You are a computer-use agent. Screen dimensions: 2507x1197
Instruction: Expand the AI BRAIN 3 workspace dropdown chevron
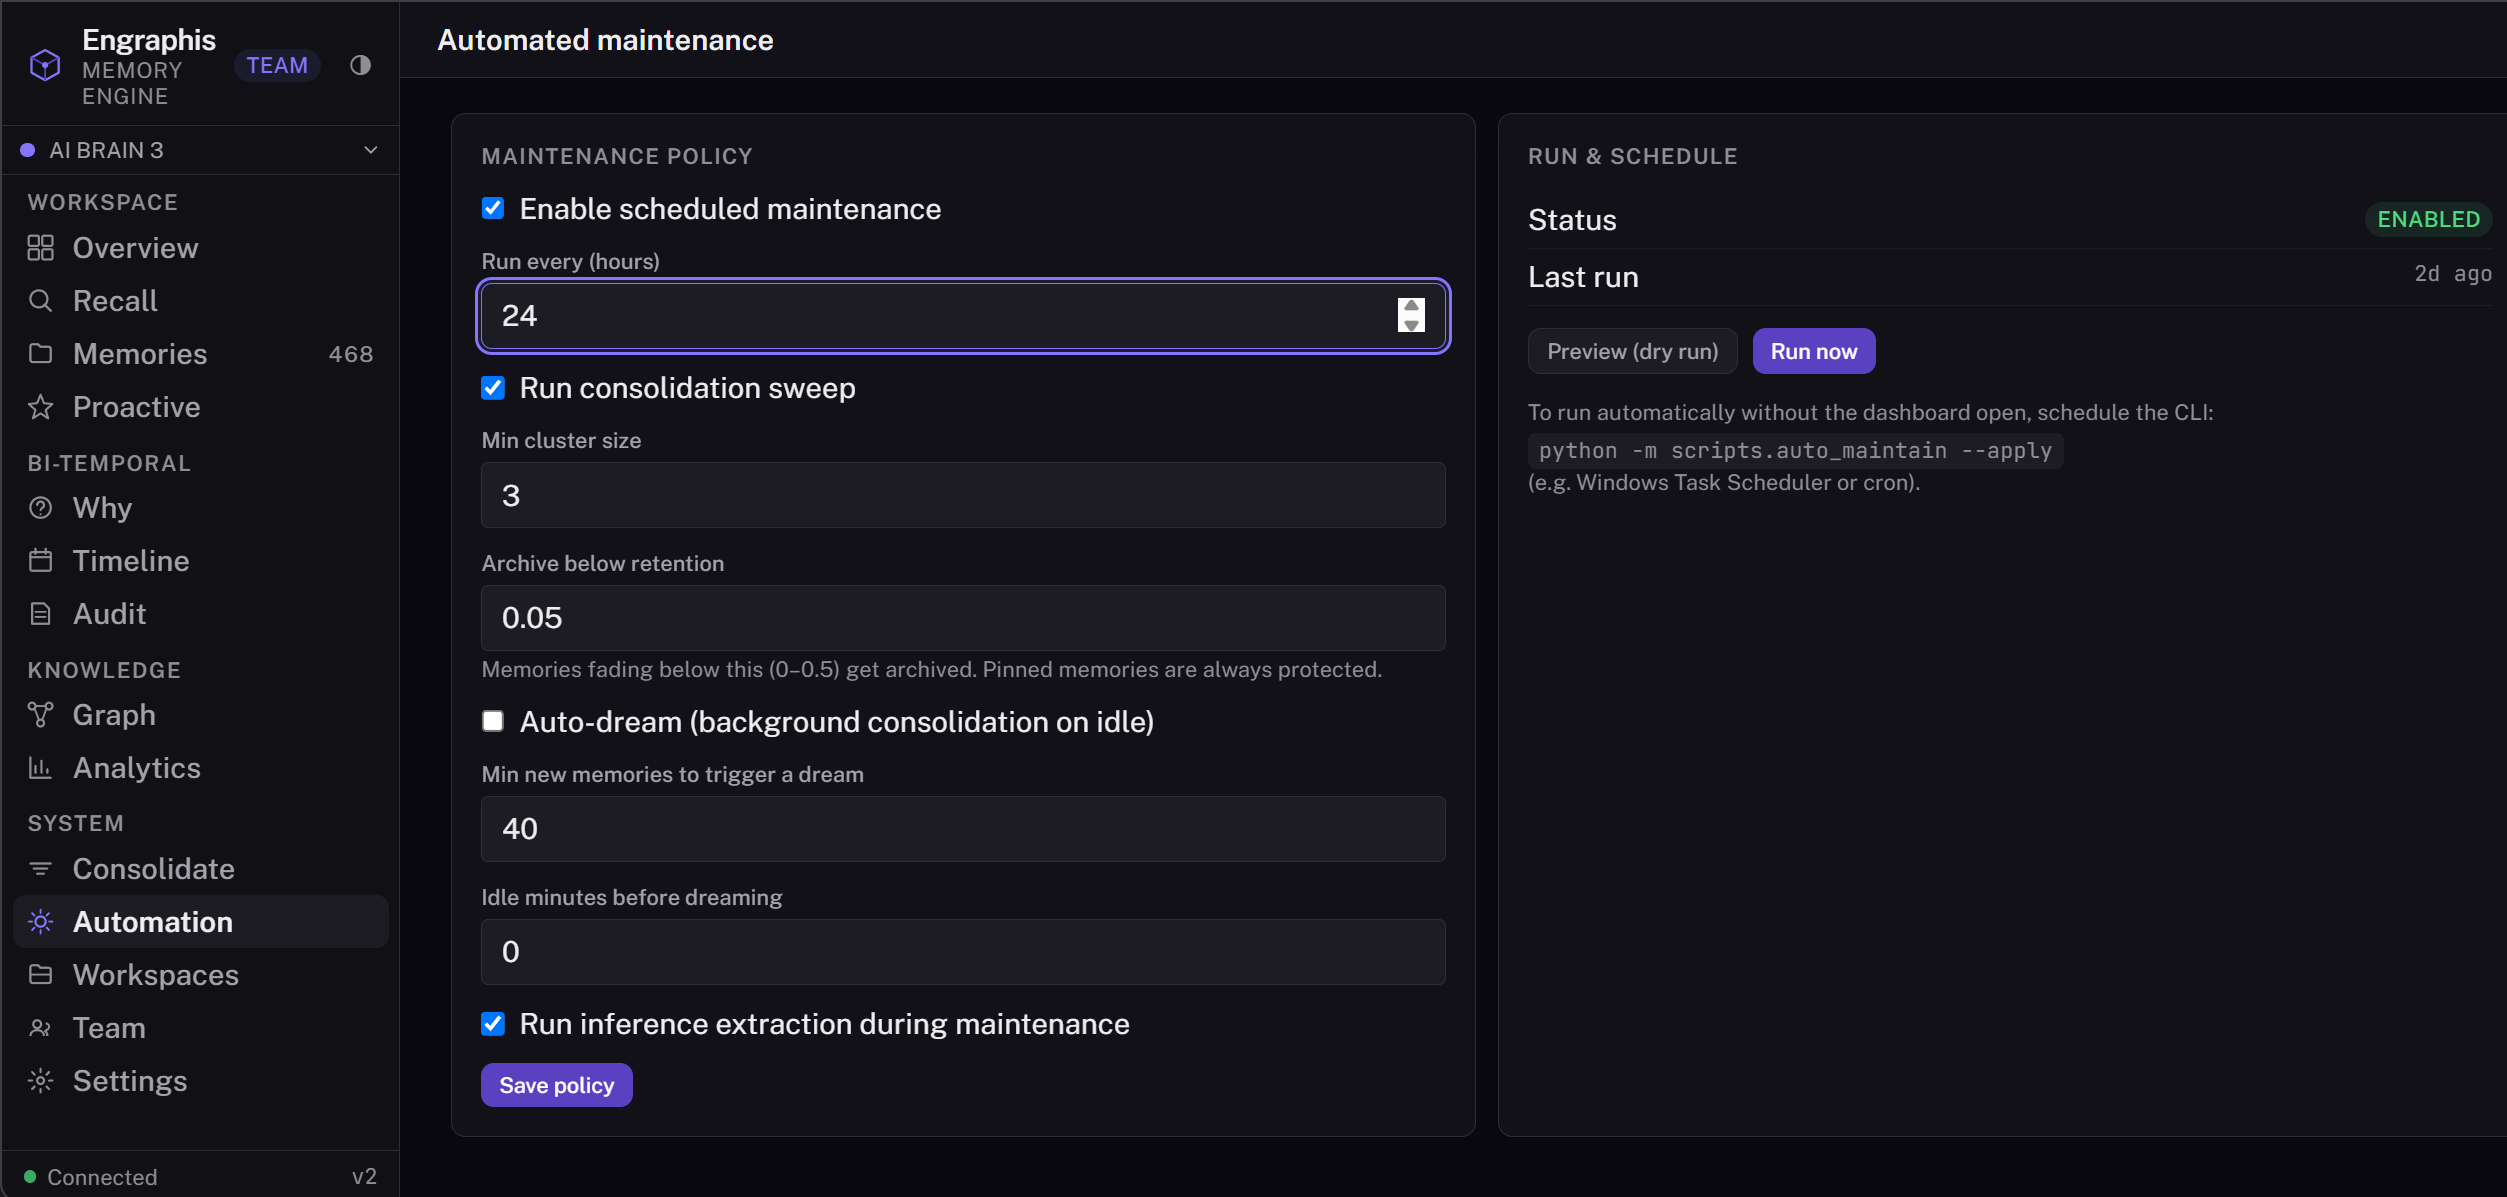(371, 150)
